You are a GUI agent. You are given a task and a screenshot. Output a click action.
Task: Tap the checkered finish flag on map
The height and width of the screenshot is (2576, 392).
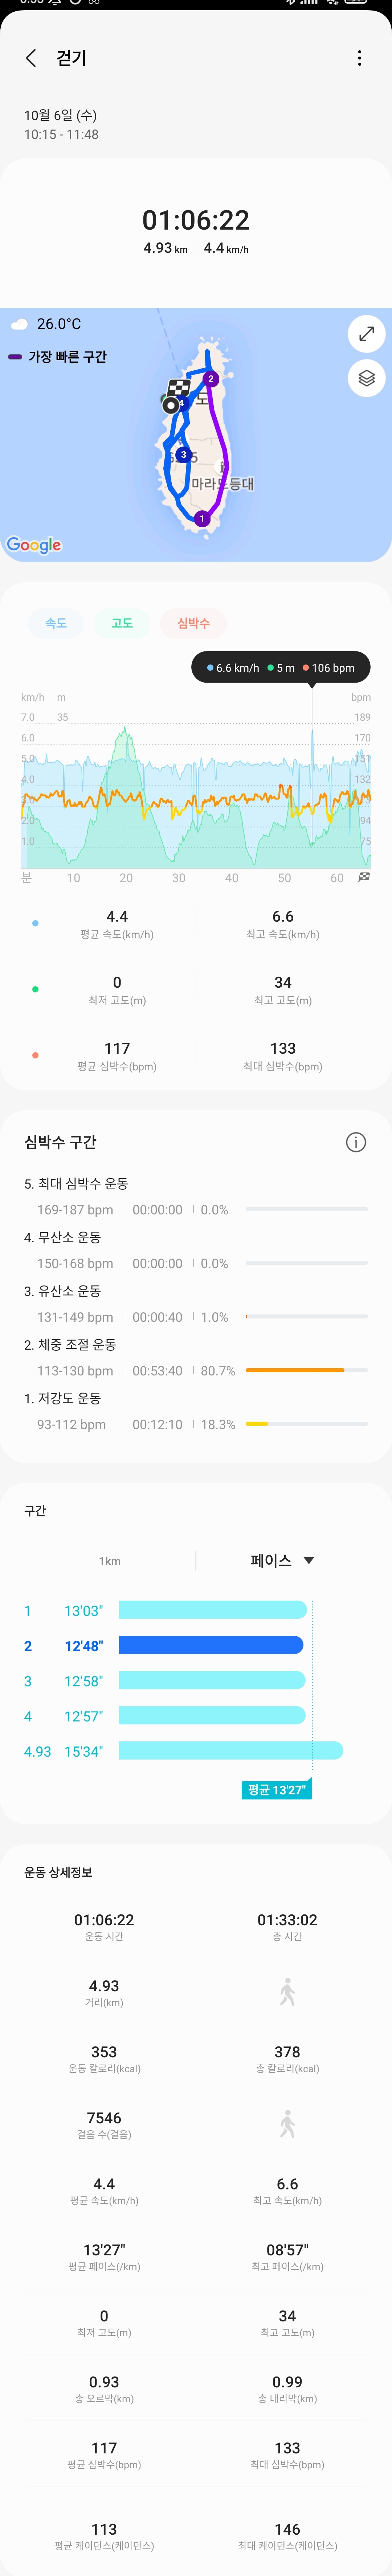pyautogui.click(x=179, y=388)
